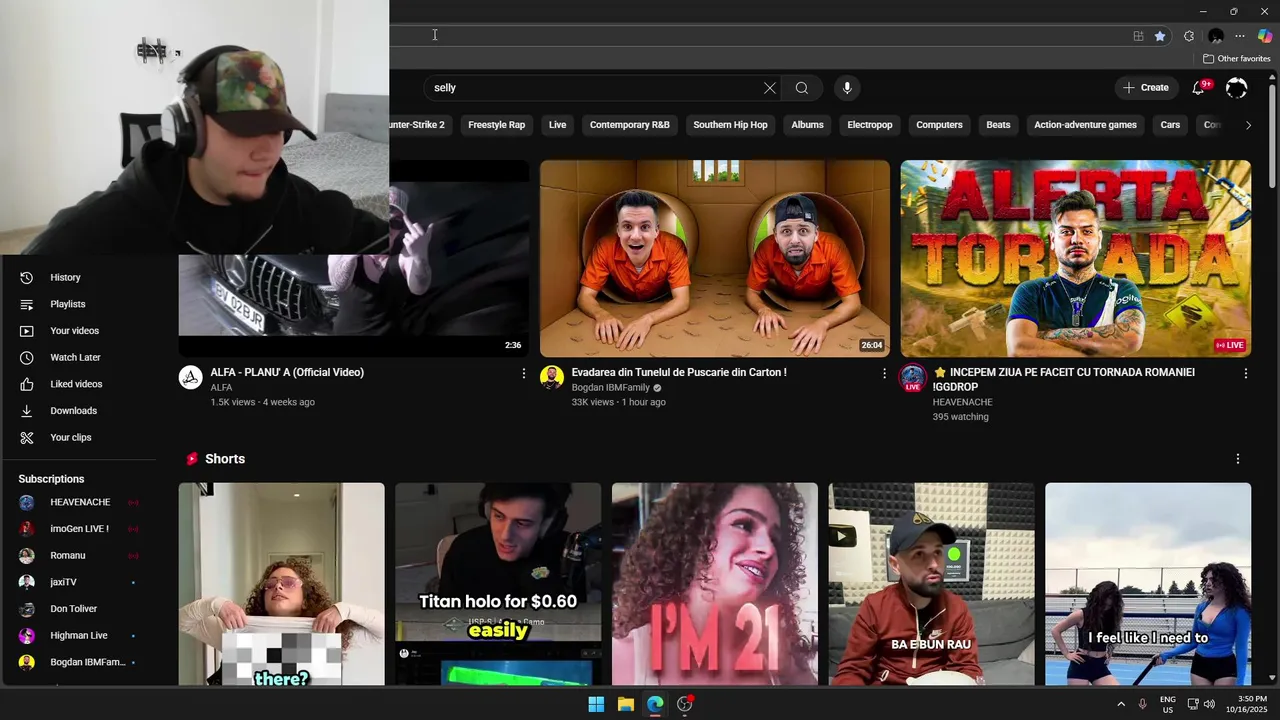The width and height of the screenshot is (1280, 720).
Task: Open the 'there?' Short thumbnail
Action: click(282, 584)
